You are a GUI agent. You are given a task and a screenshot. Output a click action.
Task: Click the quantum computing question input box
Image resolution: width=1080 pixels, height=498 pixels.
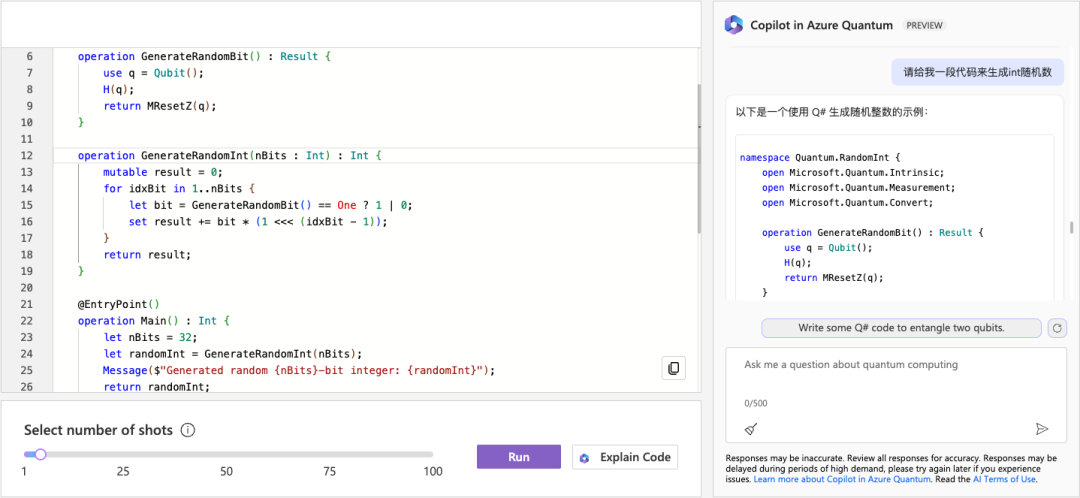click(x=900, y=366)
